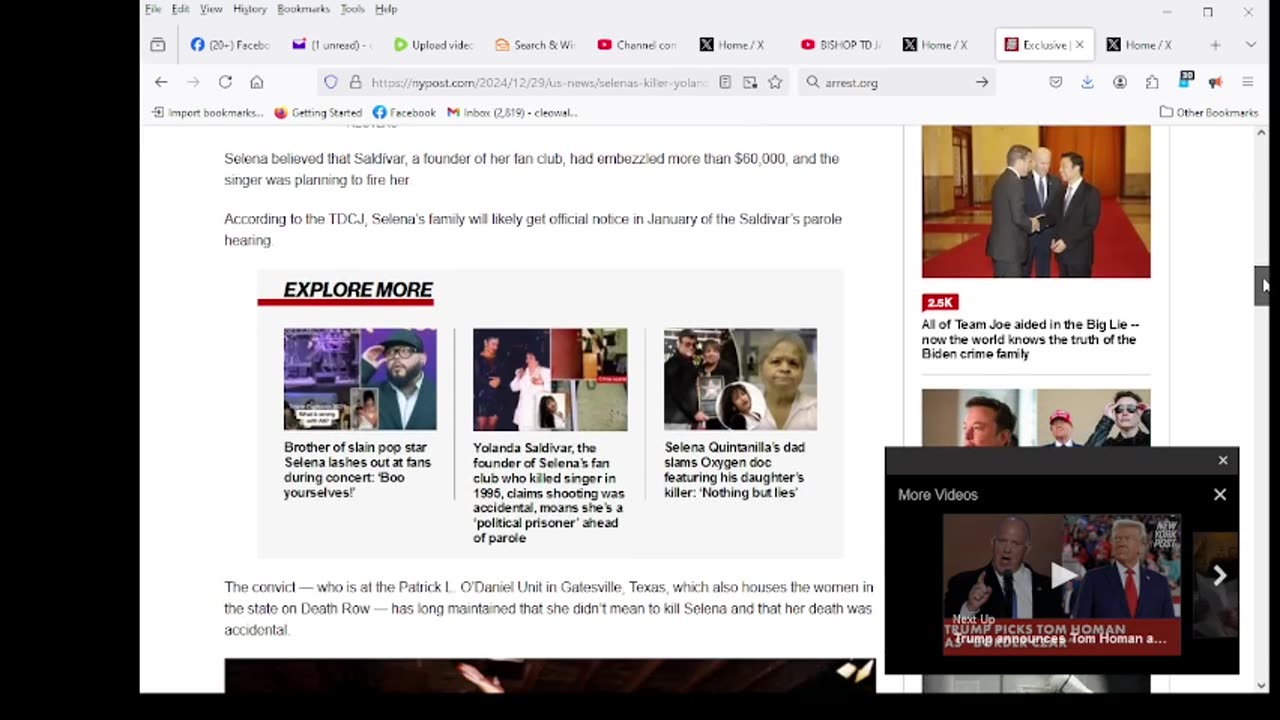Open the Downloads panel
The height and width of the screenshot is (720, 1280).
coord(1087,82)
